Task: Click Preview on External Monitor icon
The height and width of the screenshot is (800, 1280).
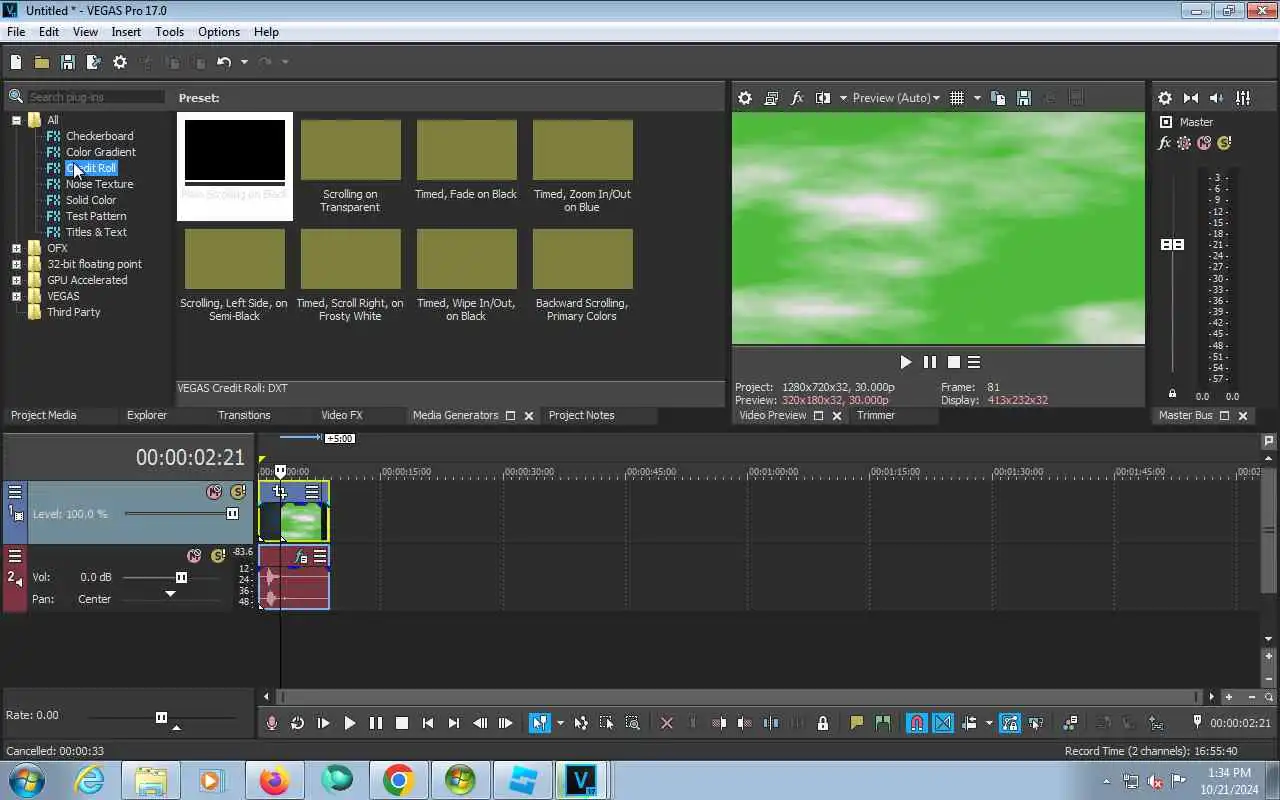Action: pos(771,98)
